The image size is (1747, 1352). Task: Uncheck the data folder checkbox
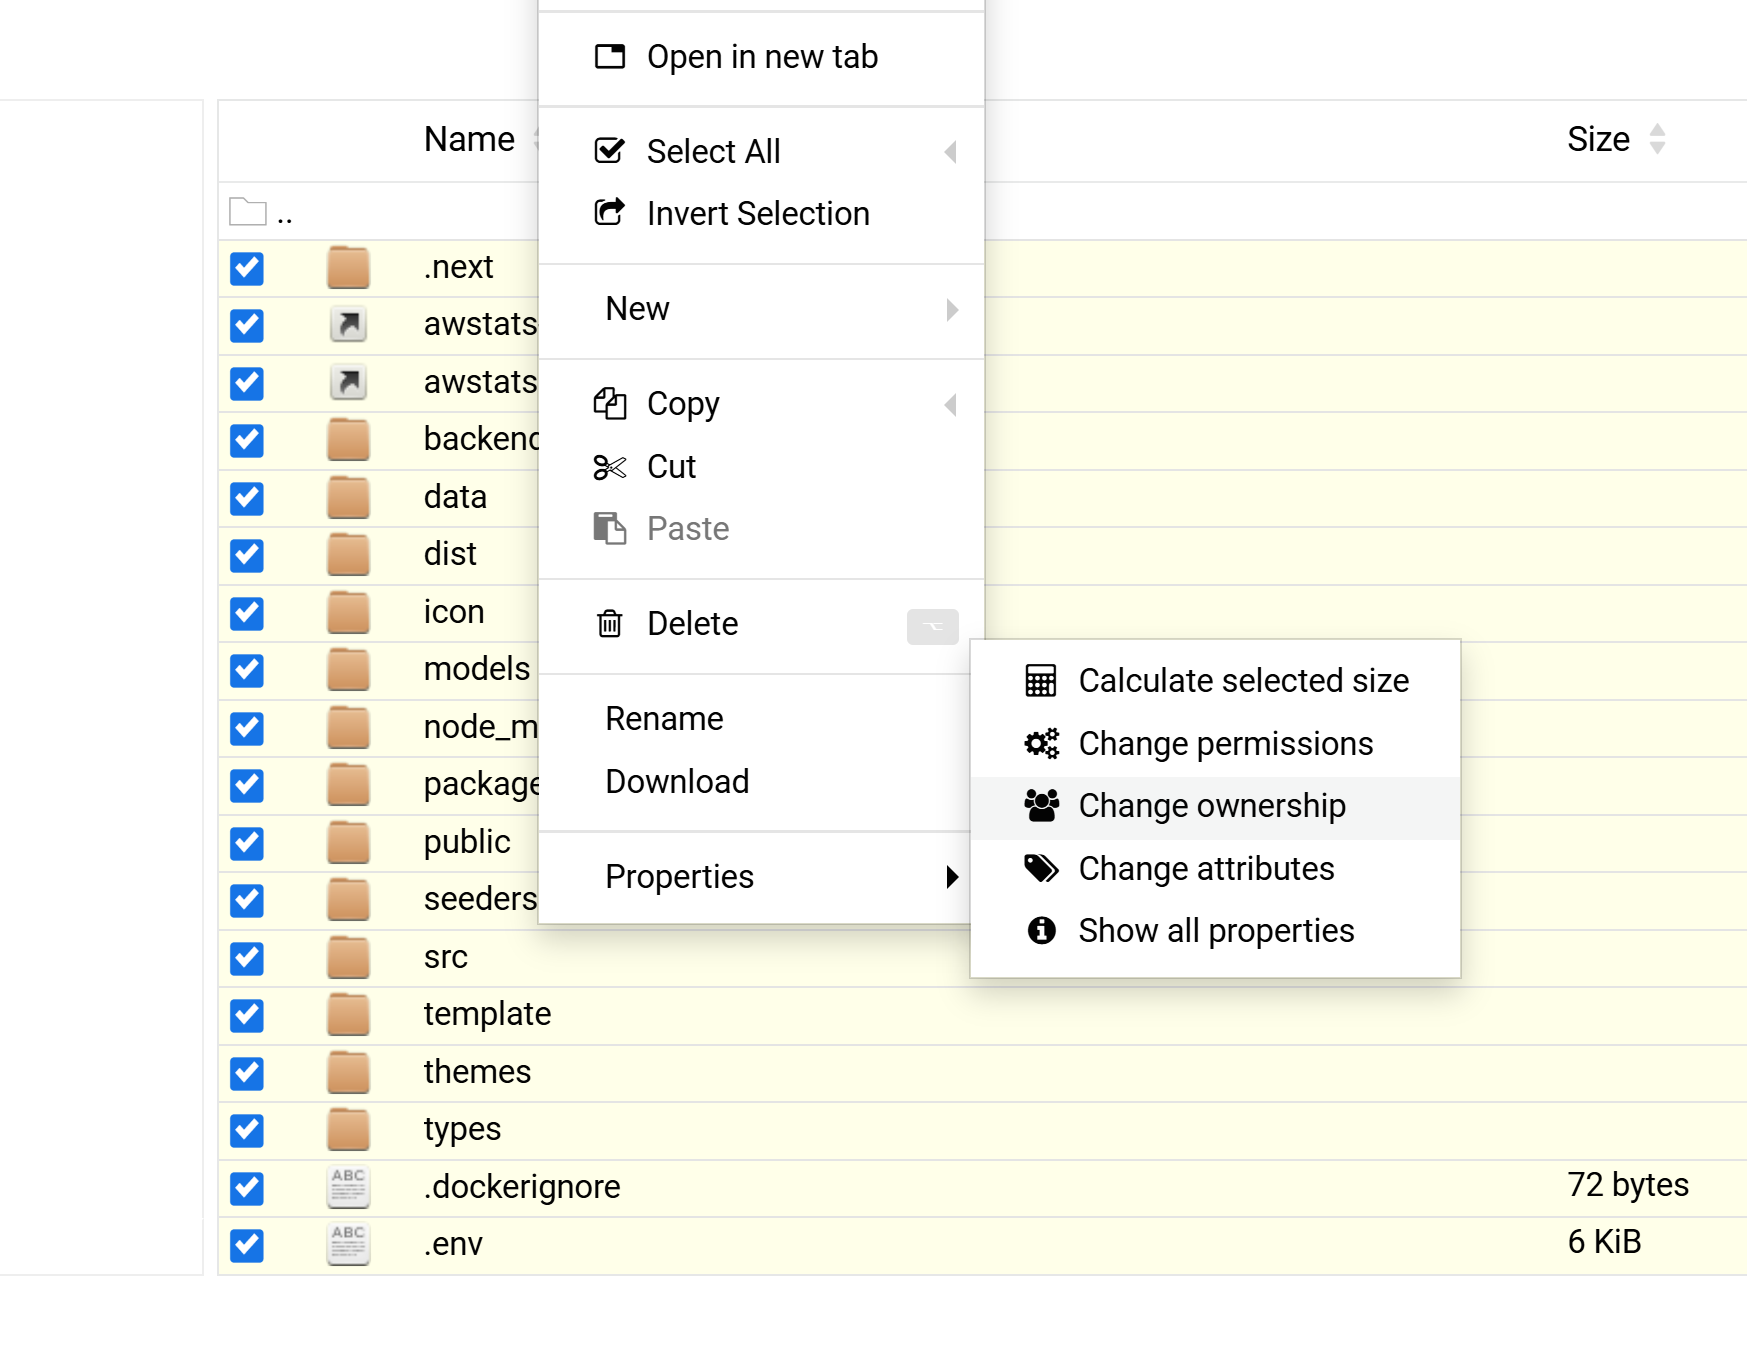[x=247, y=498]
